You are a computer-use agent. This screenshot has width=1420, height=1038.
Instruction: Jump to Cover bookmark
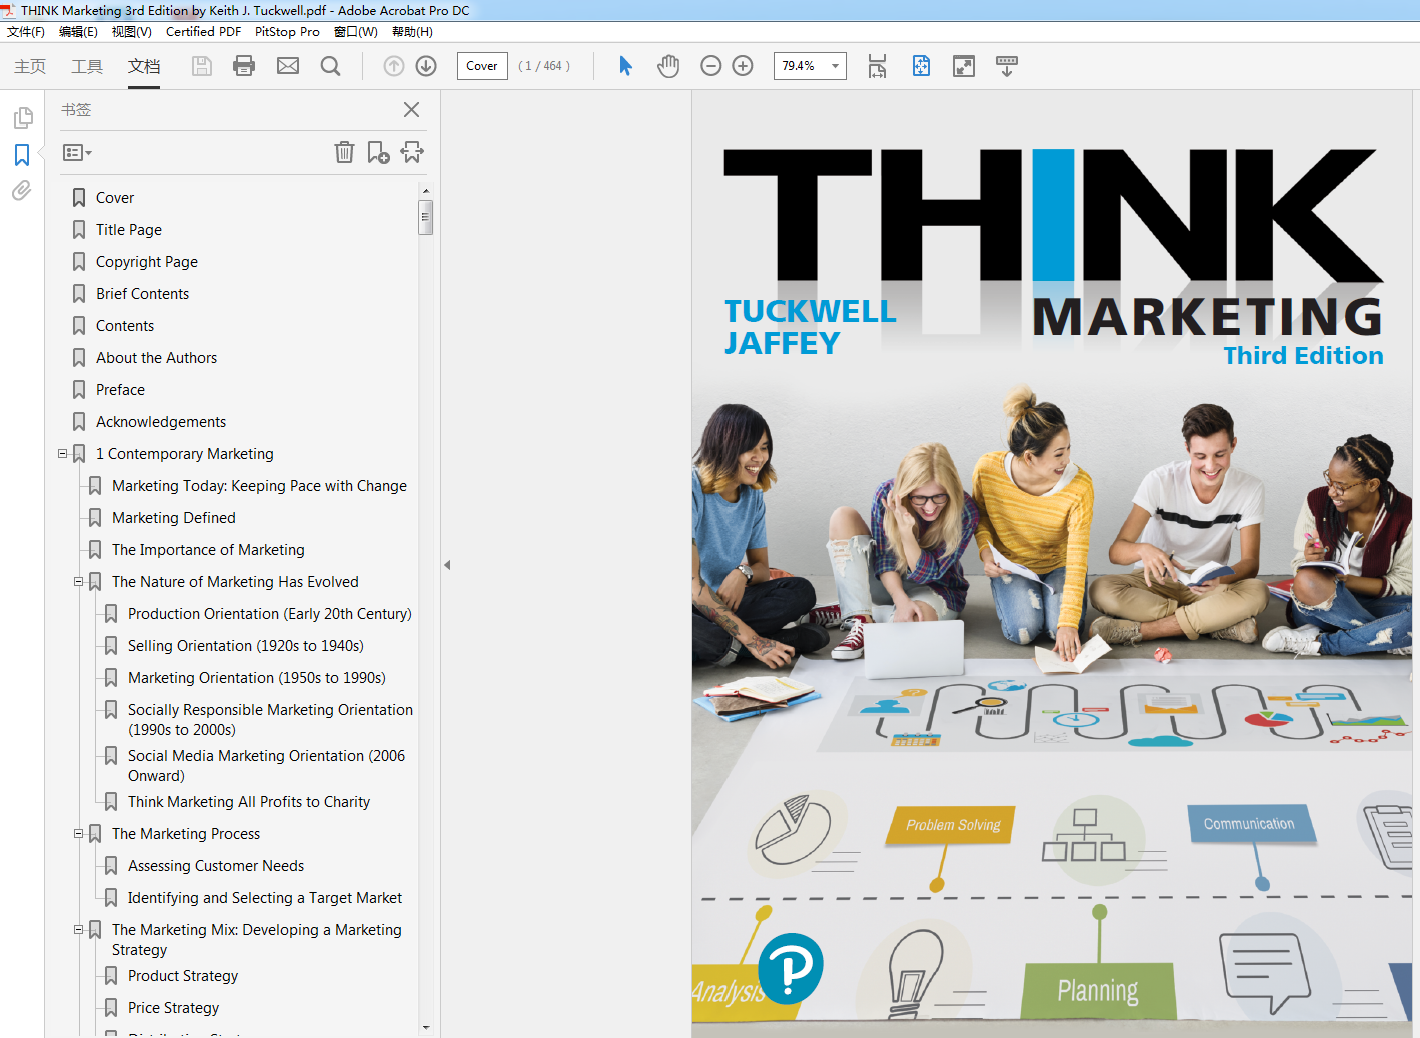tap(115, 198)
